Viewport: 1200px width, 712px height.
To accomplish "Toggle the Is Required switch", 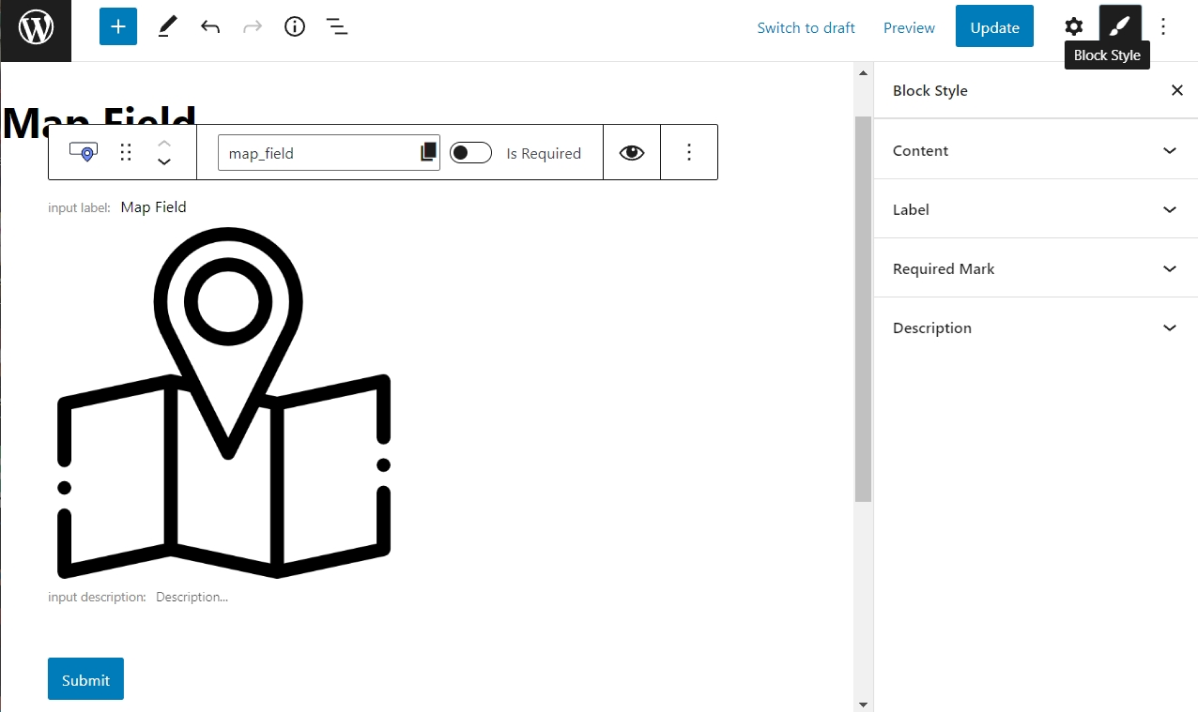I will click(470, 152).
